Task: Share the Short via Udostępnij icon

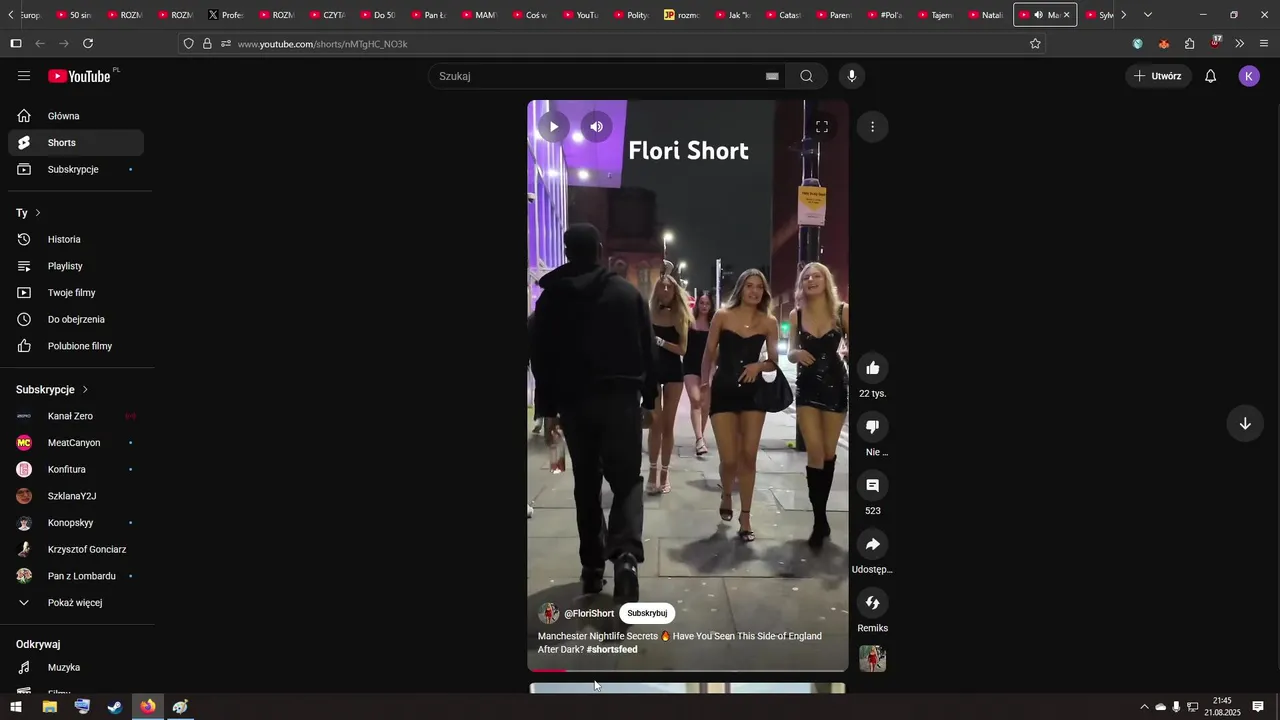Action: (x=873, y=544)
